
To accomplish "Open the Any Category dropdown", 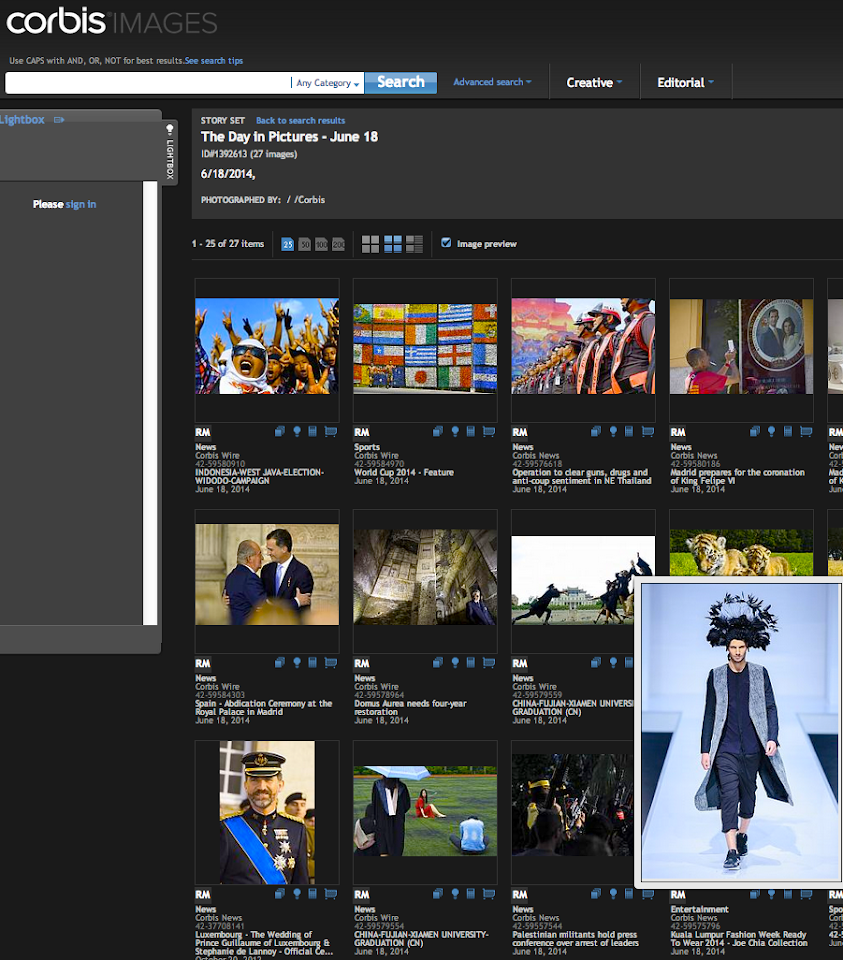I will point(328,83).
